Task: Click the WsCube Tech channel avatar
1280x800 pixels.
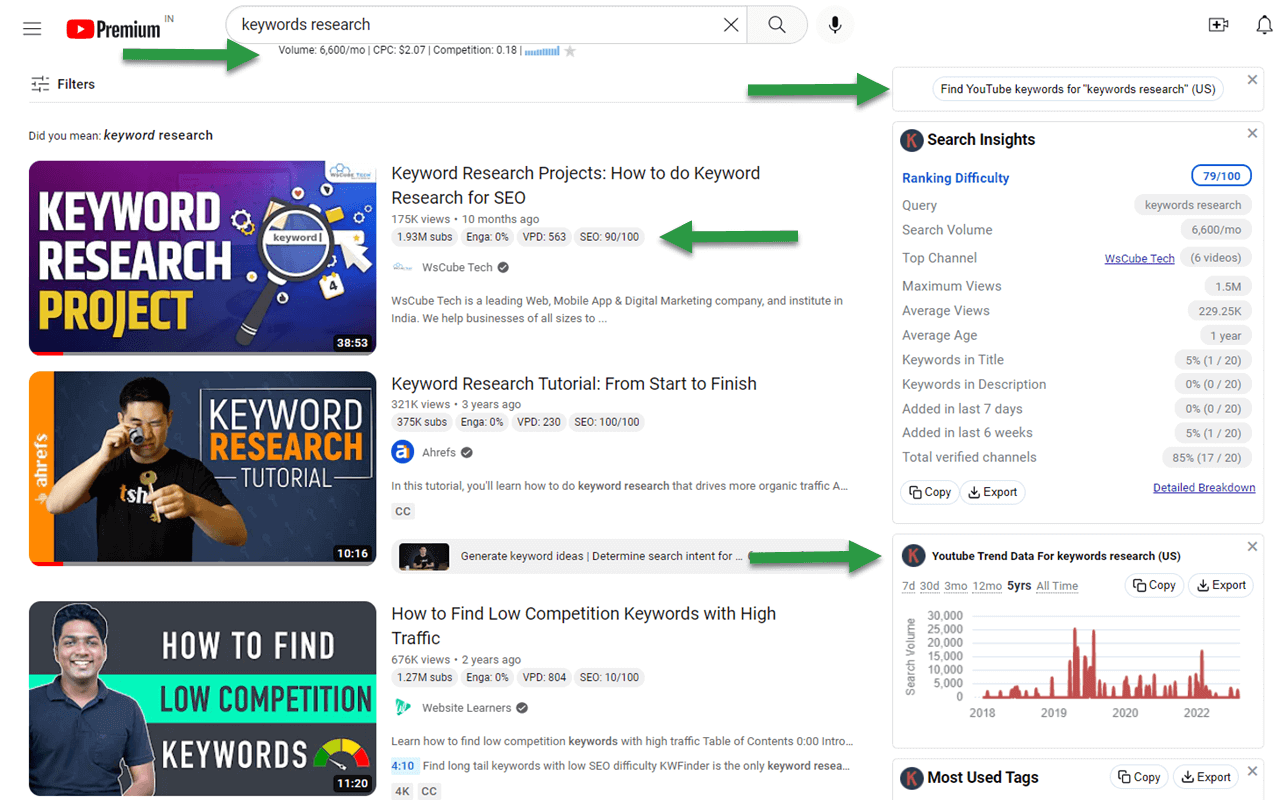Action: (402, 266)
